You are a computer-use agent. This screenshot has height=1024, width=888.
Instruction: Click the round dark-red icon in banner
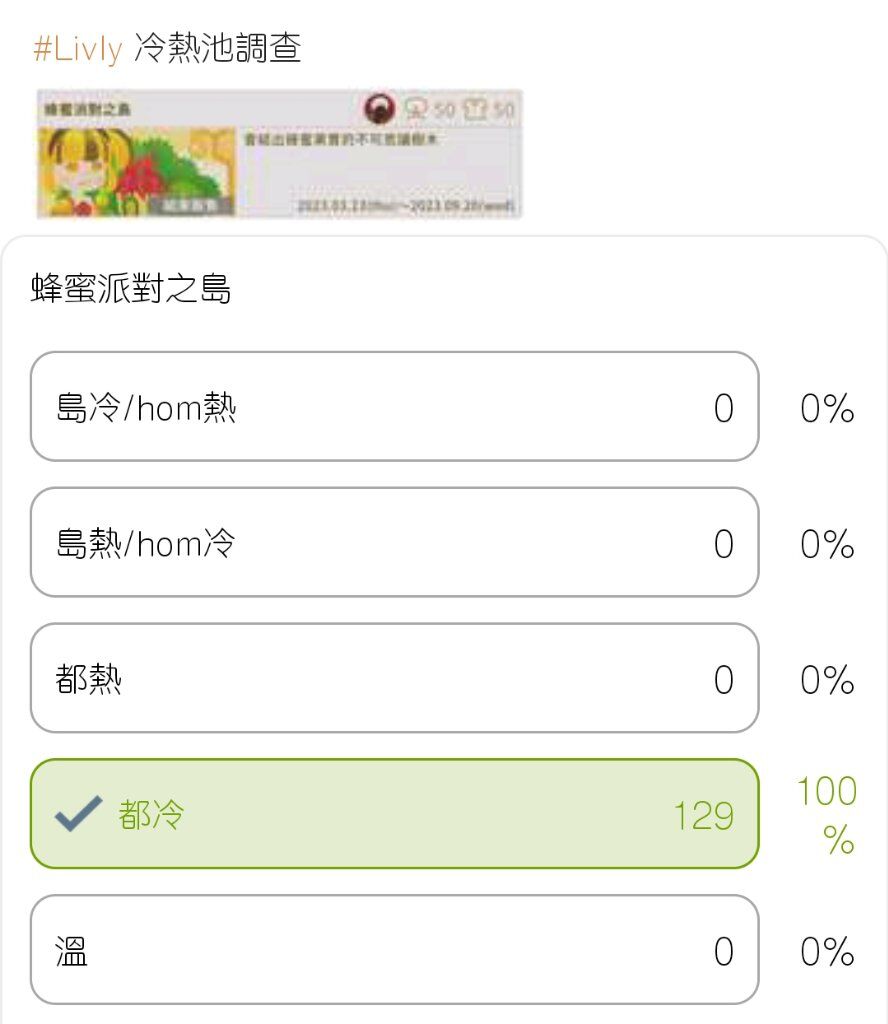point(379,108)
